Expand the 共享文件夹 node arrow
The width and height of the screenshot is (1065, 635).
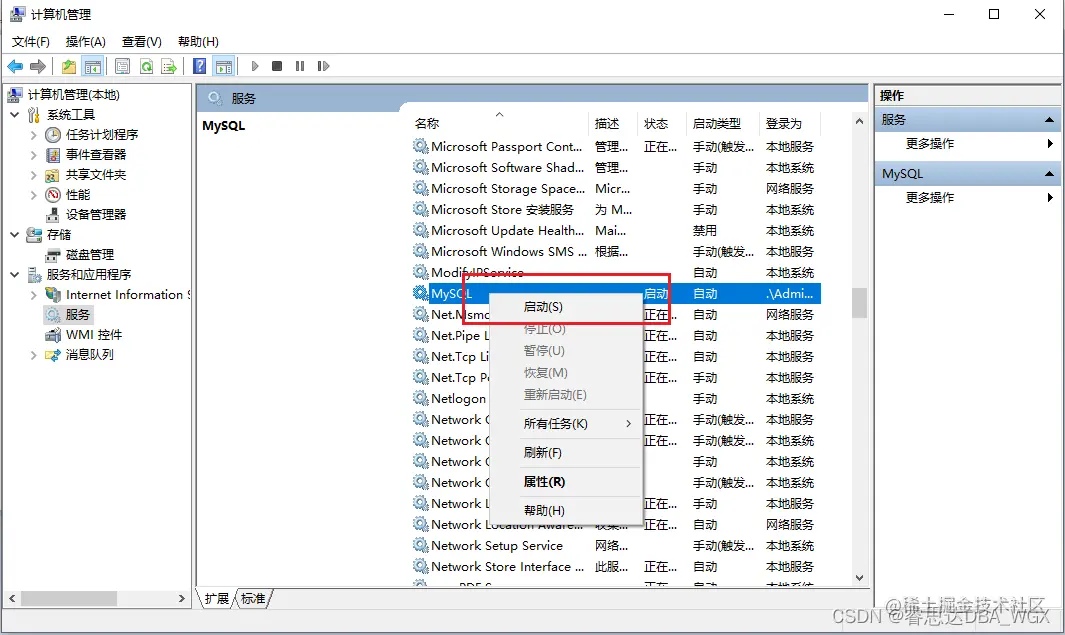coord(33,175)
